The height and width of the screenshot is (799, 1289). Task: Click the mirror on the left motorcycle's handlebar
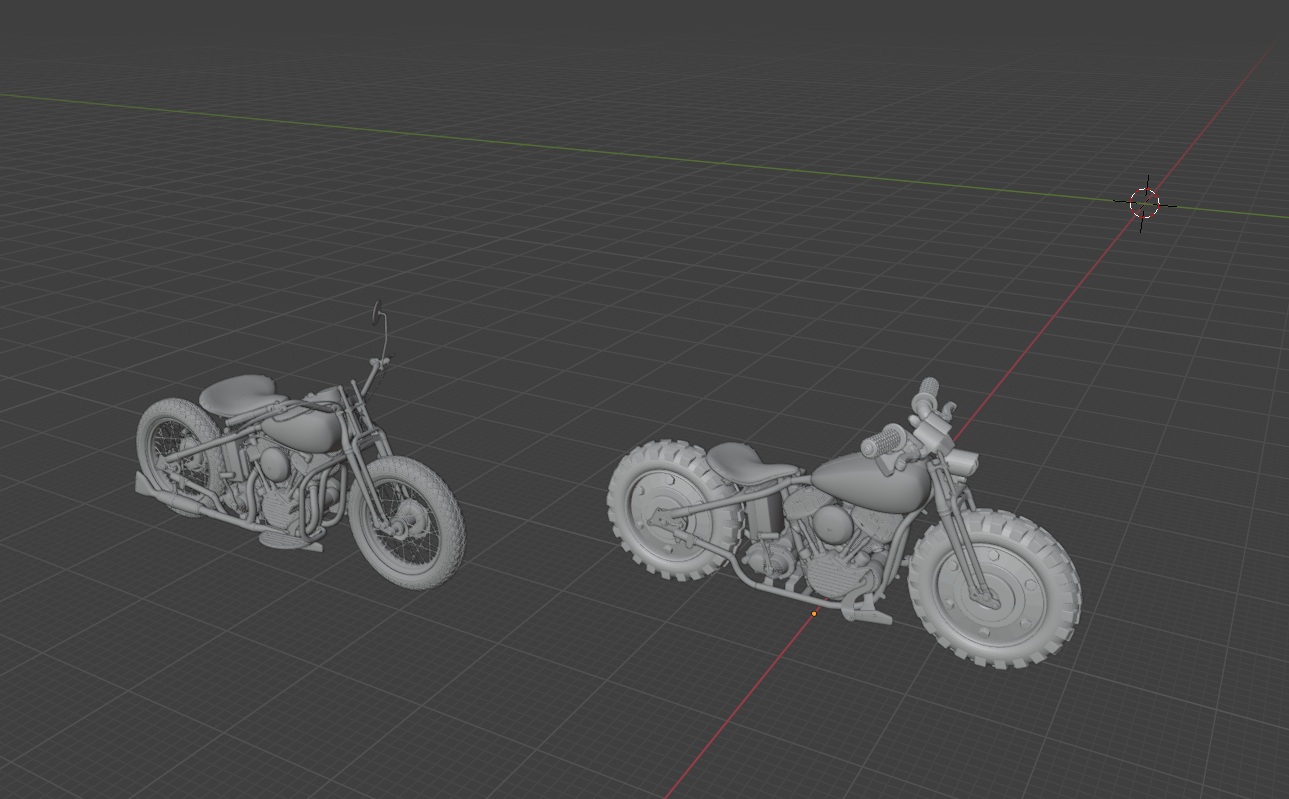378,312
